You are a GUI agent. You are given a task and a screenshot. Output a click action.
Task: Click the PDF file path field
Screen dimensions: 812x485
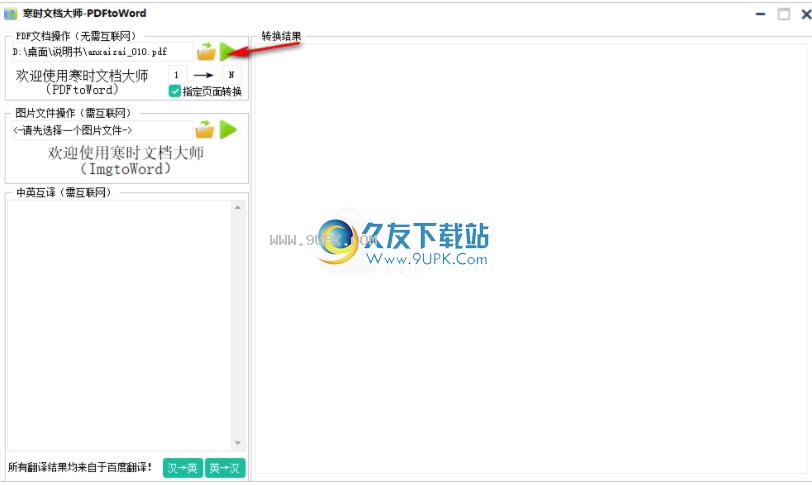click(x=102, y=52)
